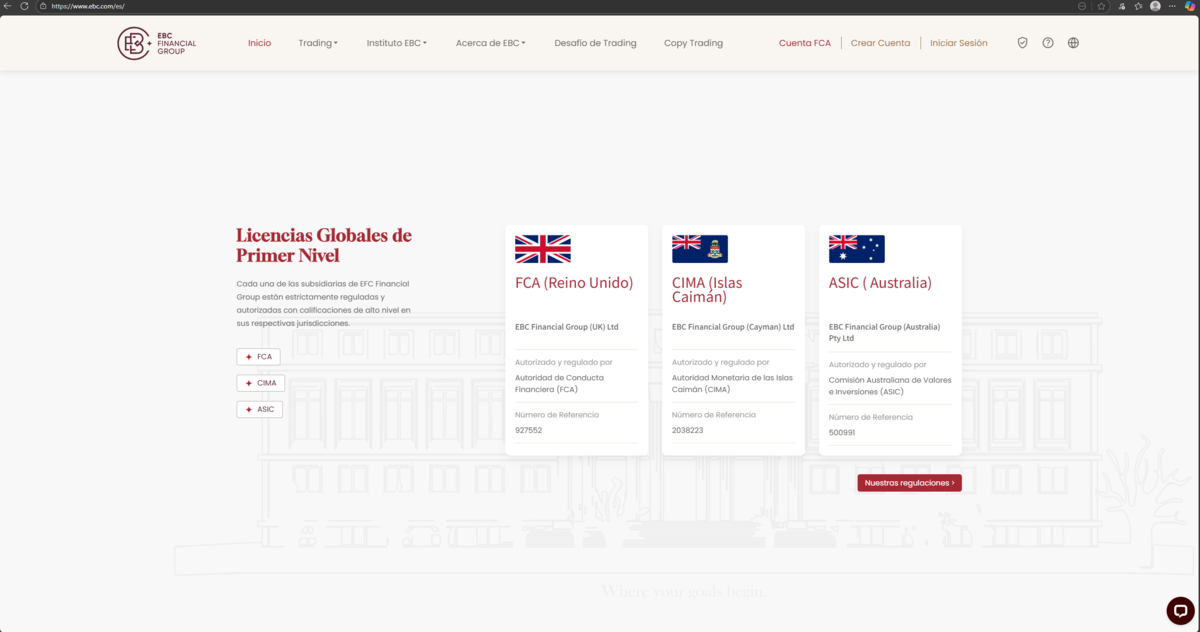This screenshot has height=632, width=1200.
Task: Select the FCA license tag button
Action: pyautogui.click(x=258, y=357)
